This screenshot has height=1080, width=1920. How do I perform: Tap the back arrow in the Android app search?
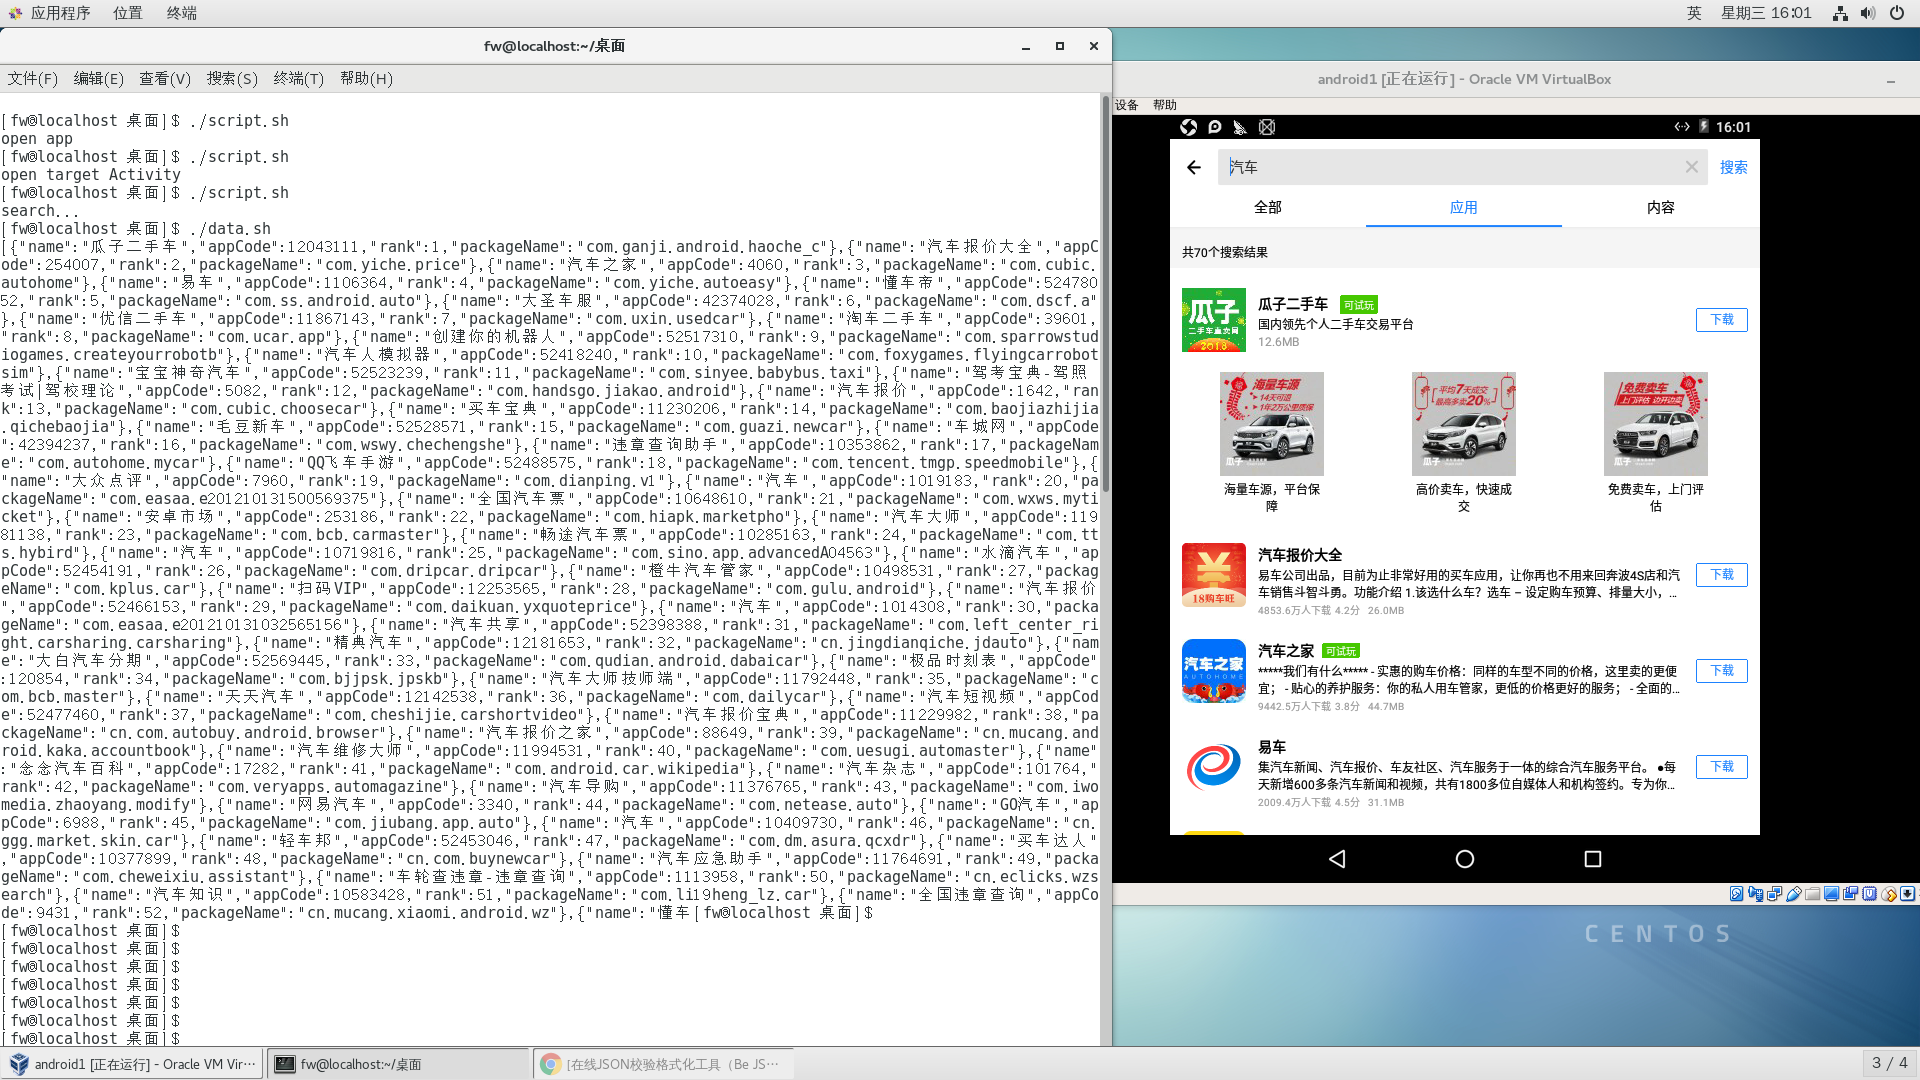click(1194, 167)
